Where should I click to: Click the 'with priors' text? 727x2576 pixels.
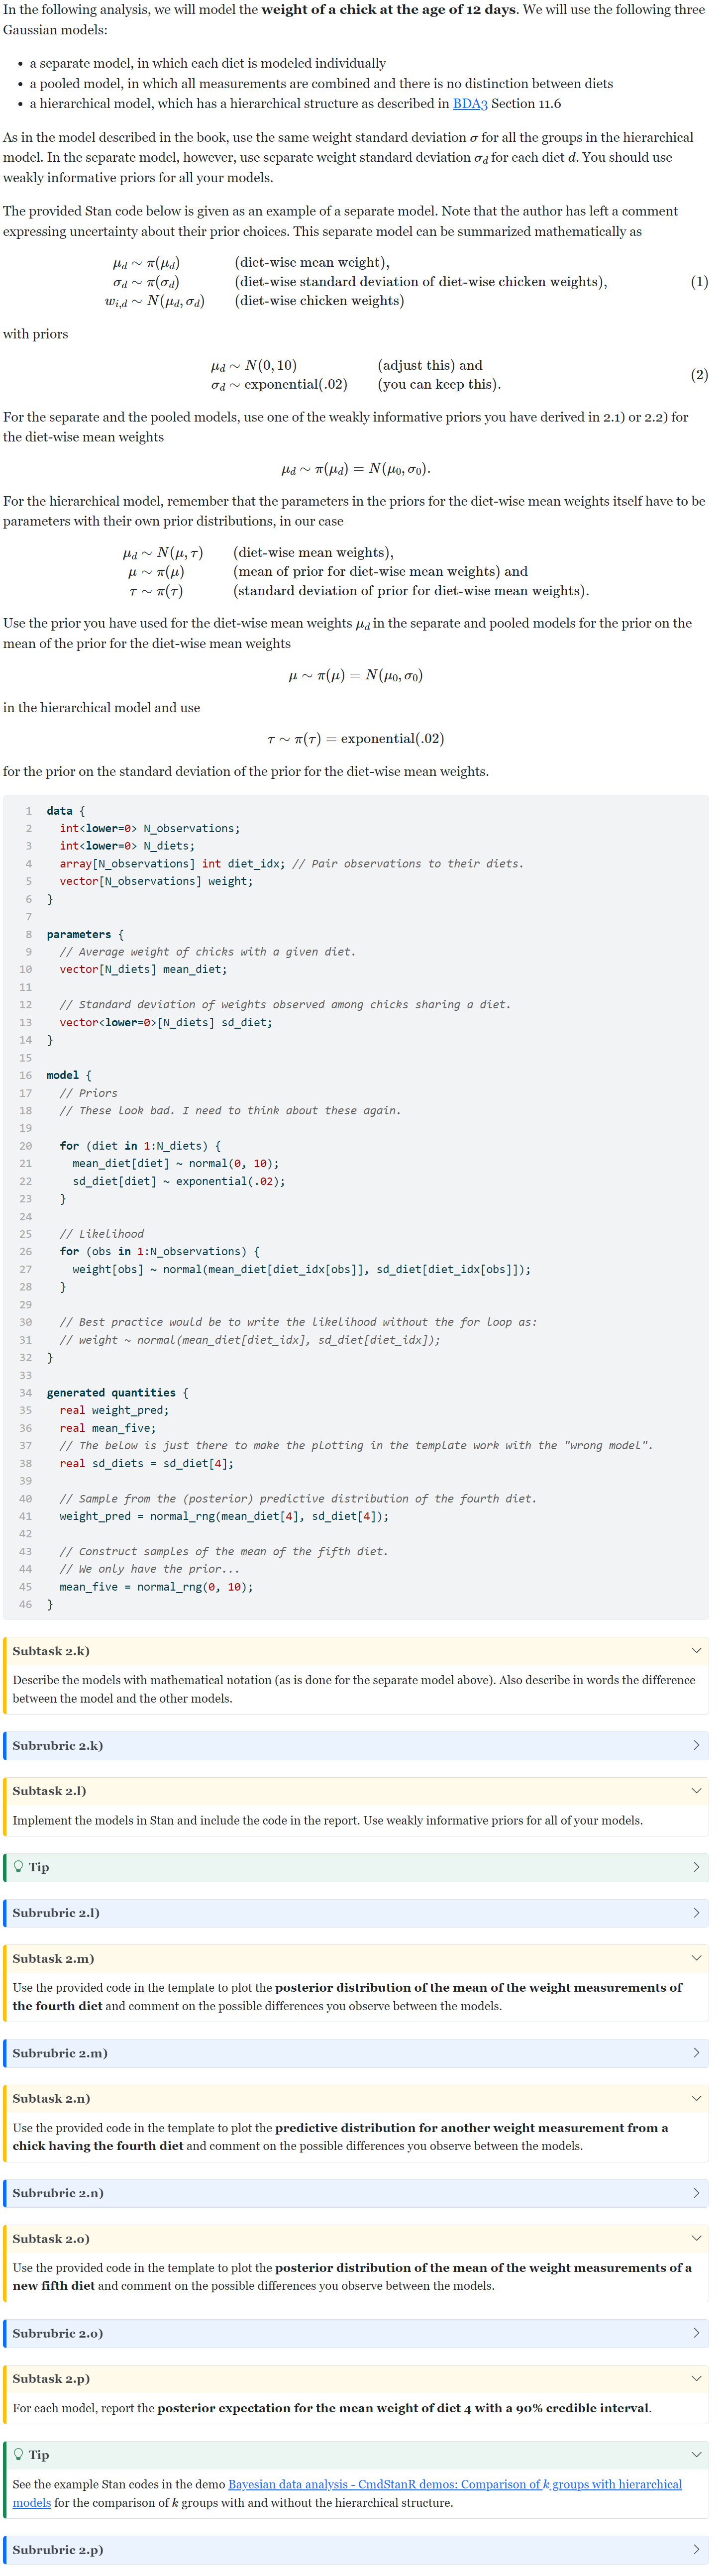pyautogui.click(x=35, y=334)
